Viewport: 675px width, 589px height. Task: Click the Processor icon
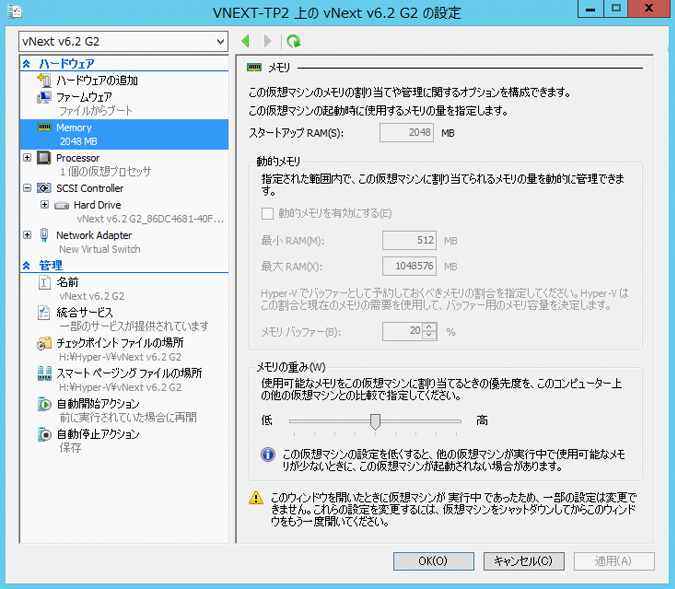[x=44, y=158]
